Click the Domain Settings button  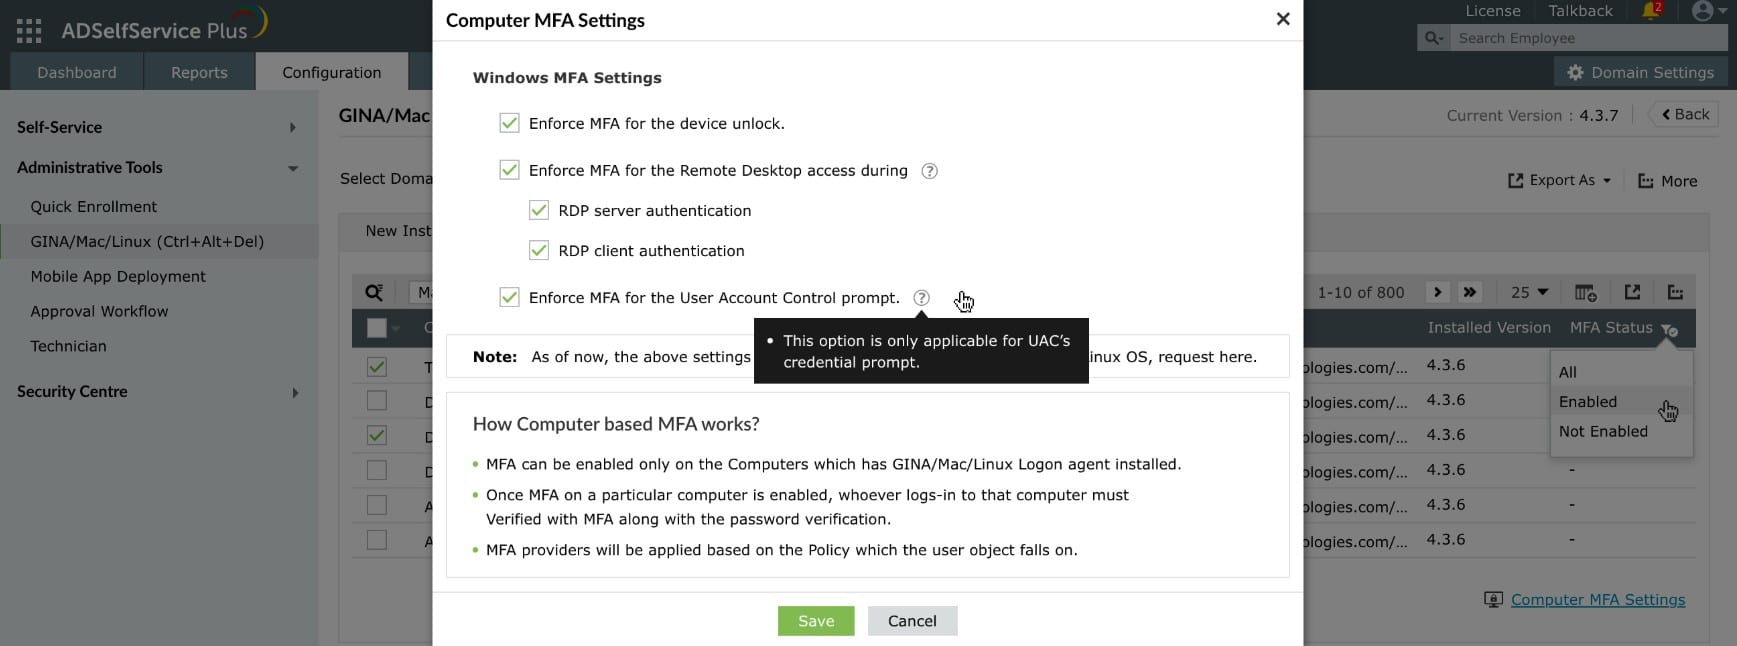coord(1640,72)
